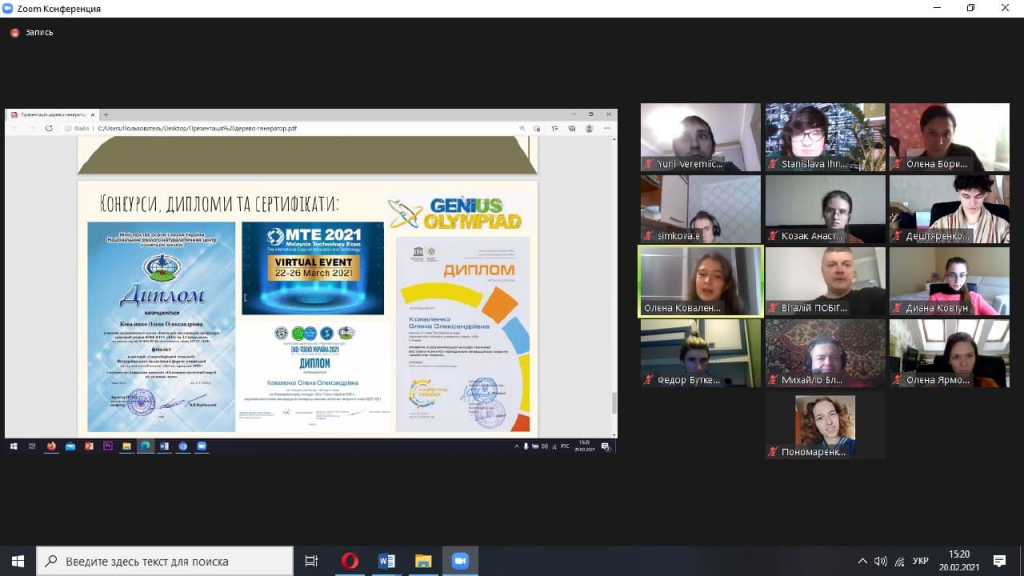Screen dimensions: 1024x576
Task: Open the profile icon in shared browser
Action: (x=589, y=129)
